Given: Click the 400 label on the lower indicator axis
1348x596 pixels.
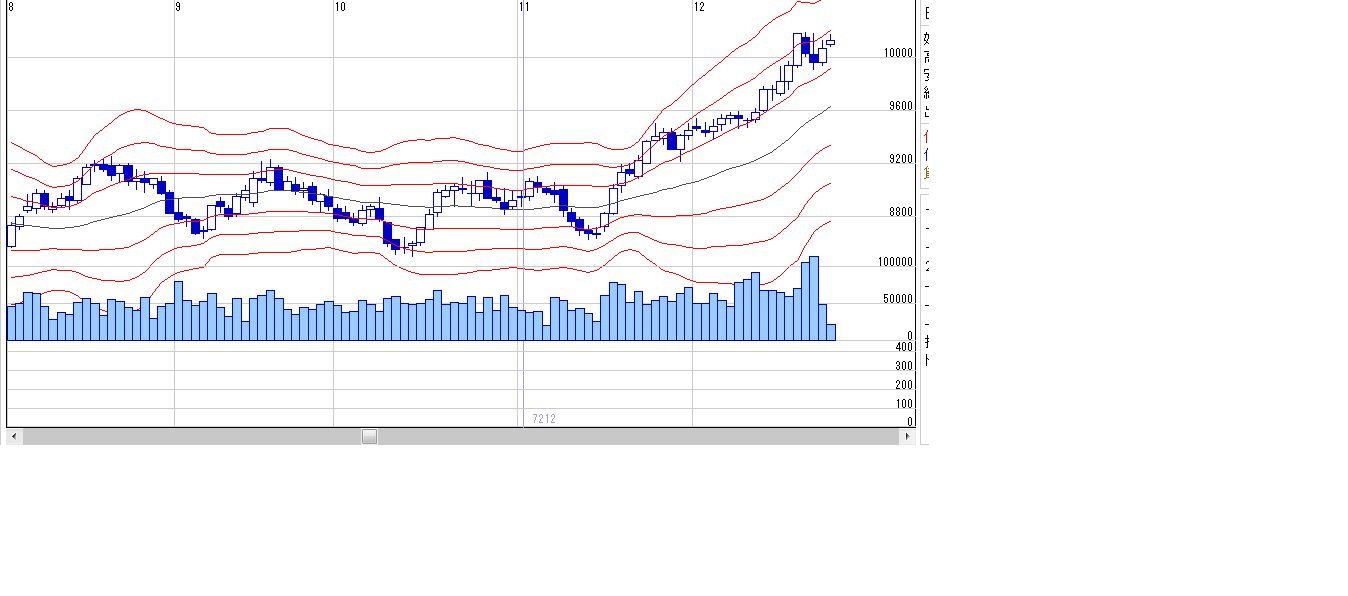Looking at the screenshot, I should point(904,346).
